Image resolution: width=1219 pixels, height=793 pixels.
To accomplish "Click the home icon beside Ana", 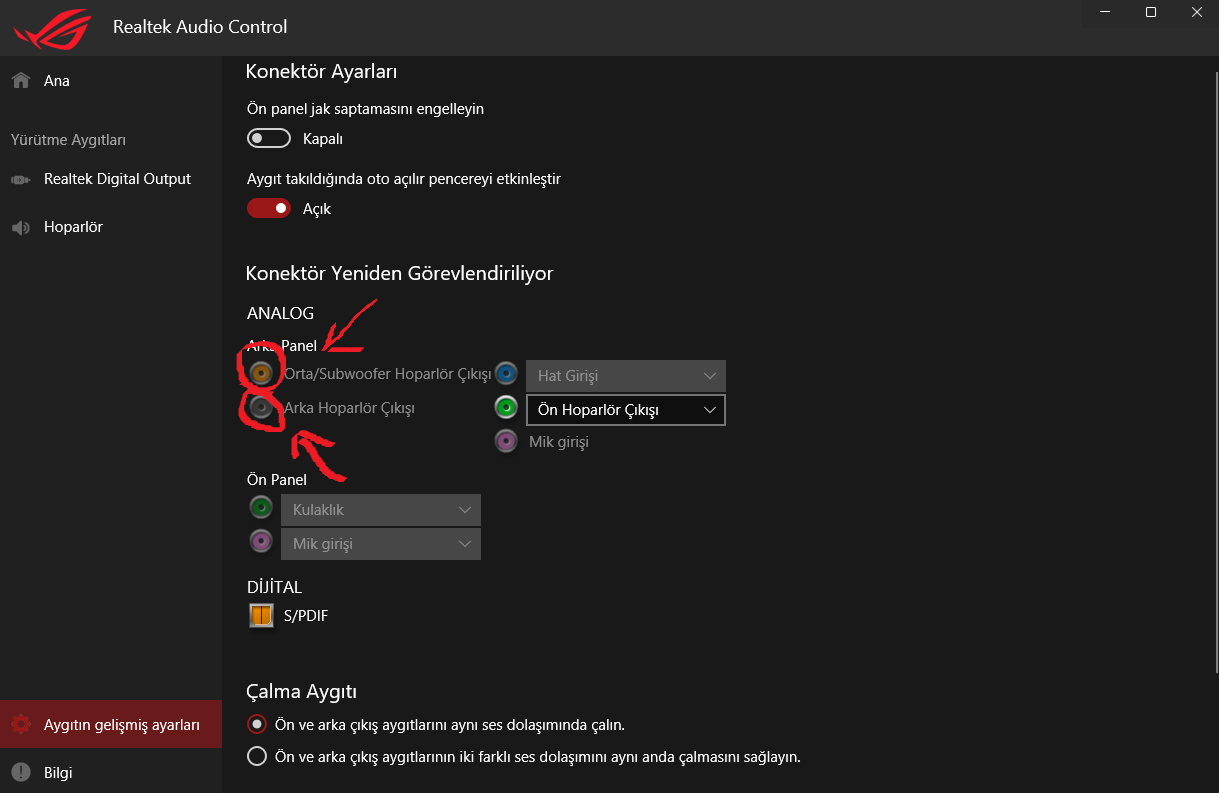I will pos(20,81).
